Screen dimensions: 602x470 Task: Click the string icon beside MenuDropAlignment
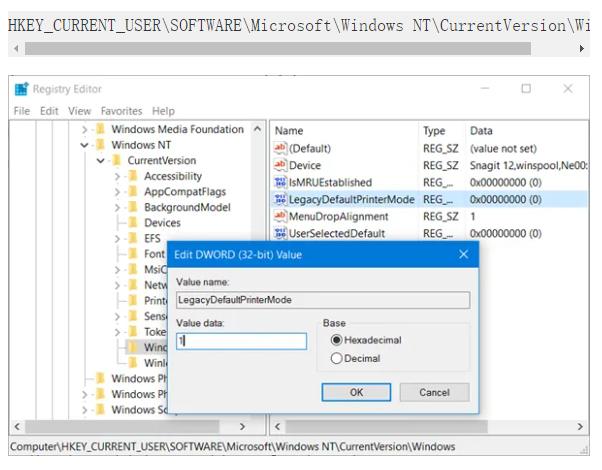(x=281, y=216)
